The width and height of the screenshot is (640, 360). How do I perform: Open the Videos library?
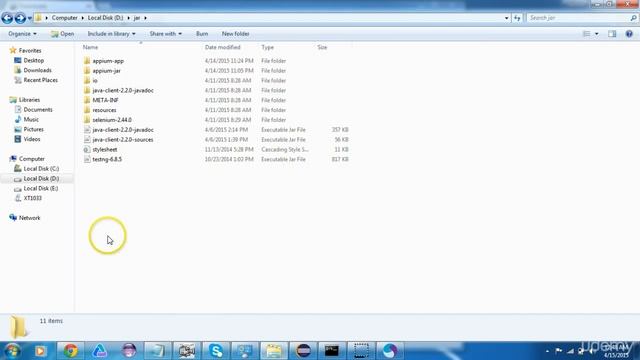pos(32,139)
